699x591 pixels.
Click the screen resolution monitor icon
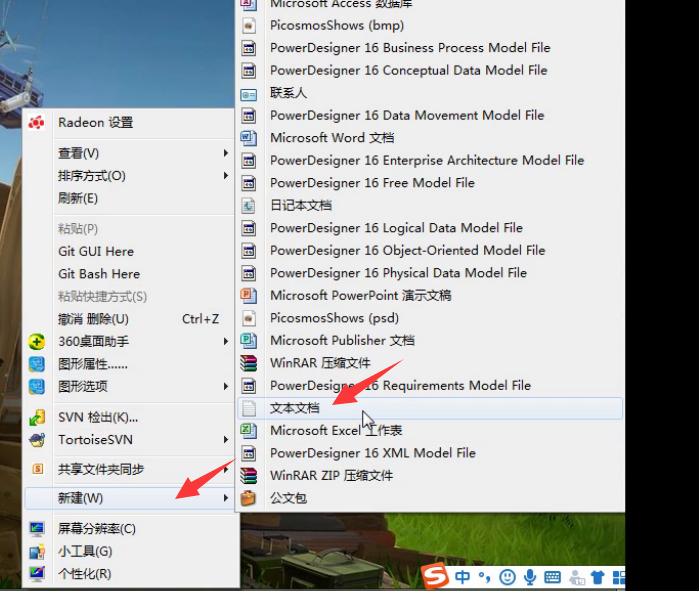pos(37,529)
